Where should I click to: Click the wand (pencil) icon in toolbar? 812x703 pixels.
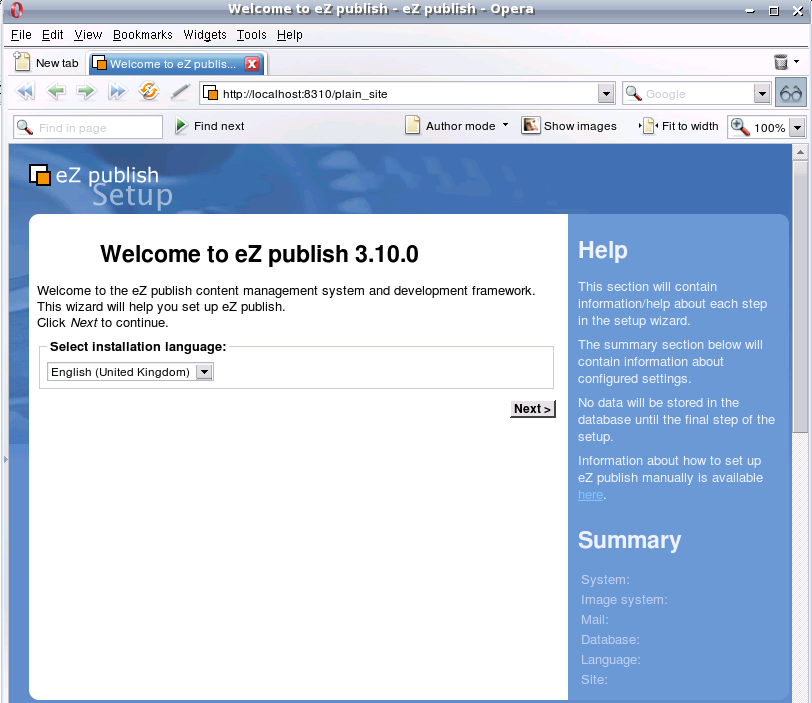tap(180, 92)
